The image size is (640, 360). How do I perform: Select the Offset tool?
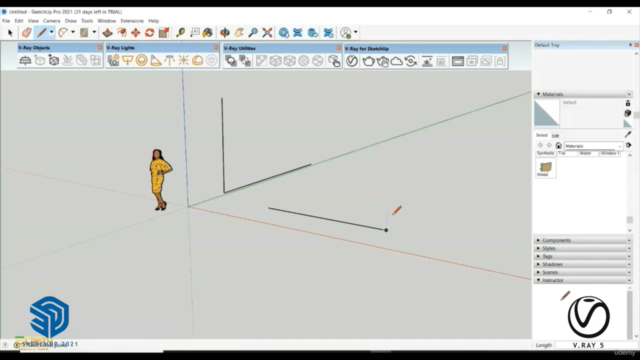(122, 33)
